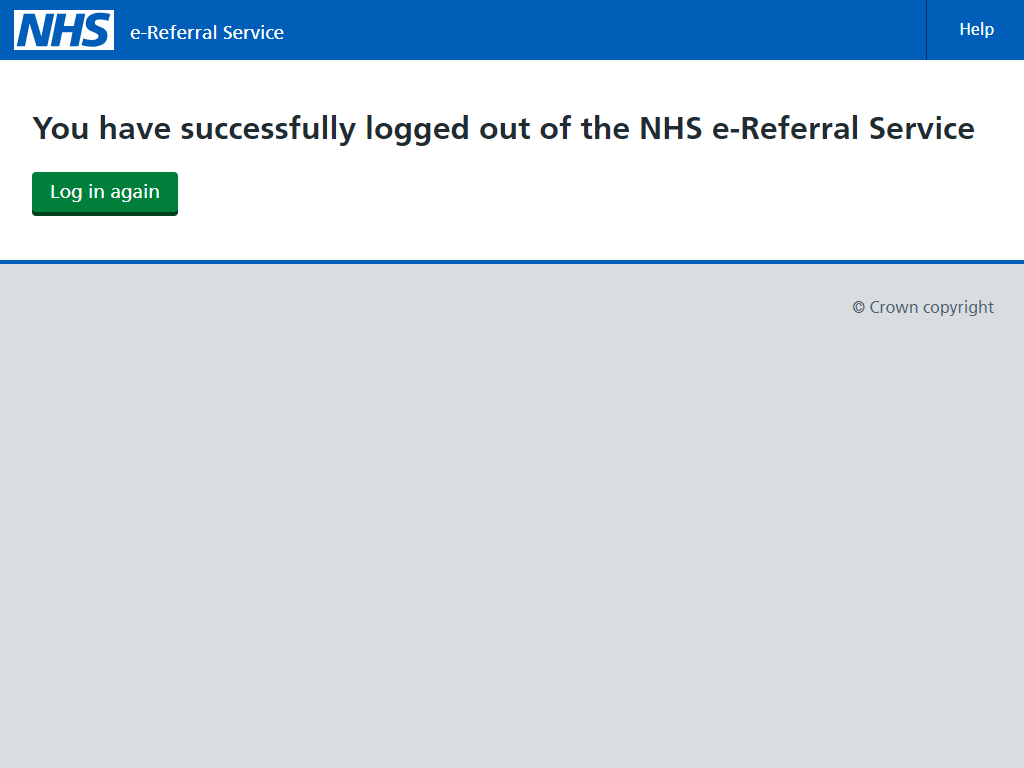Click the © symbol before Crown copyright
1024x768 pixels.
tap(859, 308)
